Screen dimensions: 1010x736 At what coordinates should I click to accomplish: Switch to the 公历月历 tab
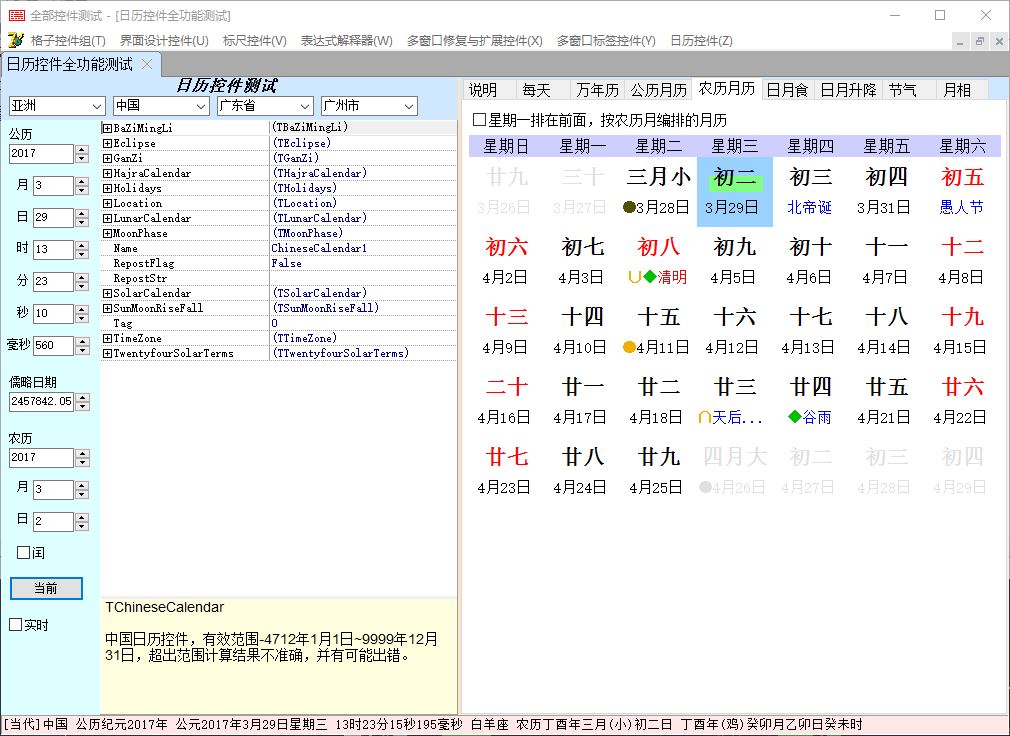[658, 90]
